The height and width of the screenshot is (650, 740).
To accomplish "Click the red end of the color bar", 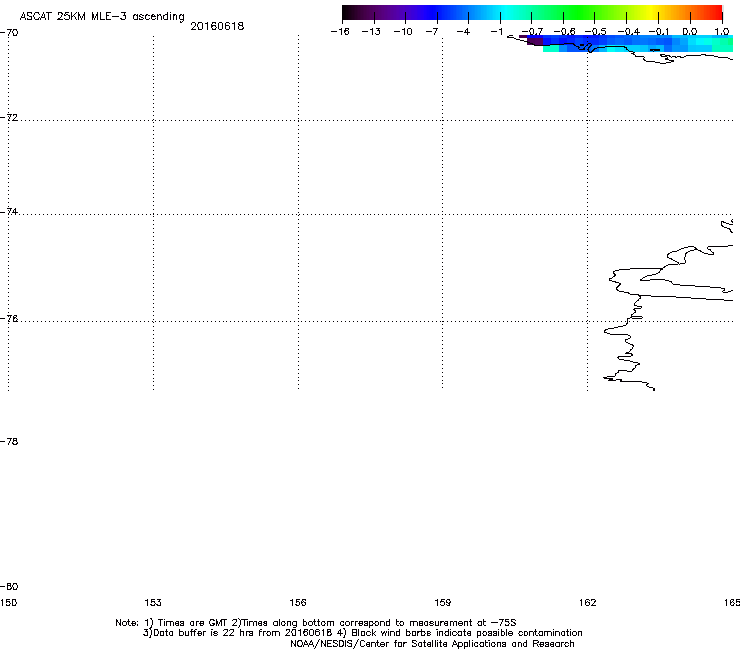I will (x=713, y=12).
